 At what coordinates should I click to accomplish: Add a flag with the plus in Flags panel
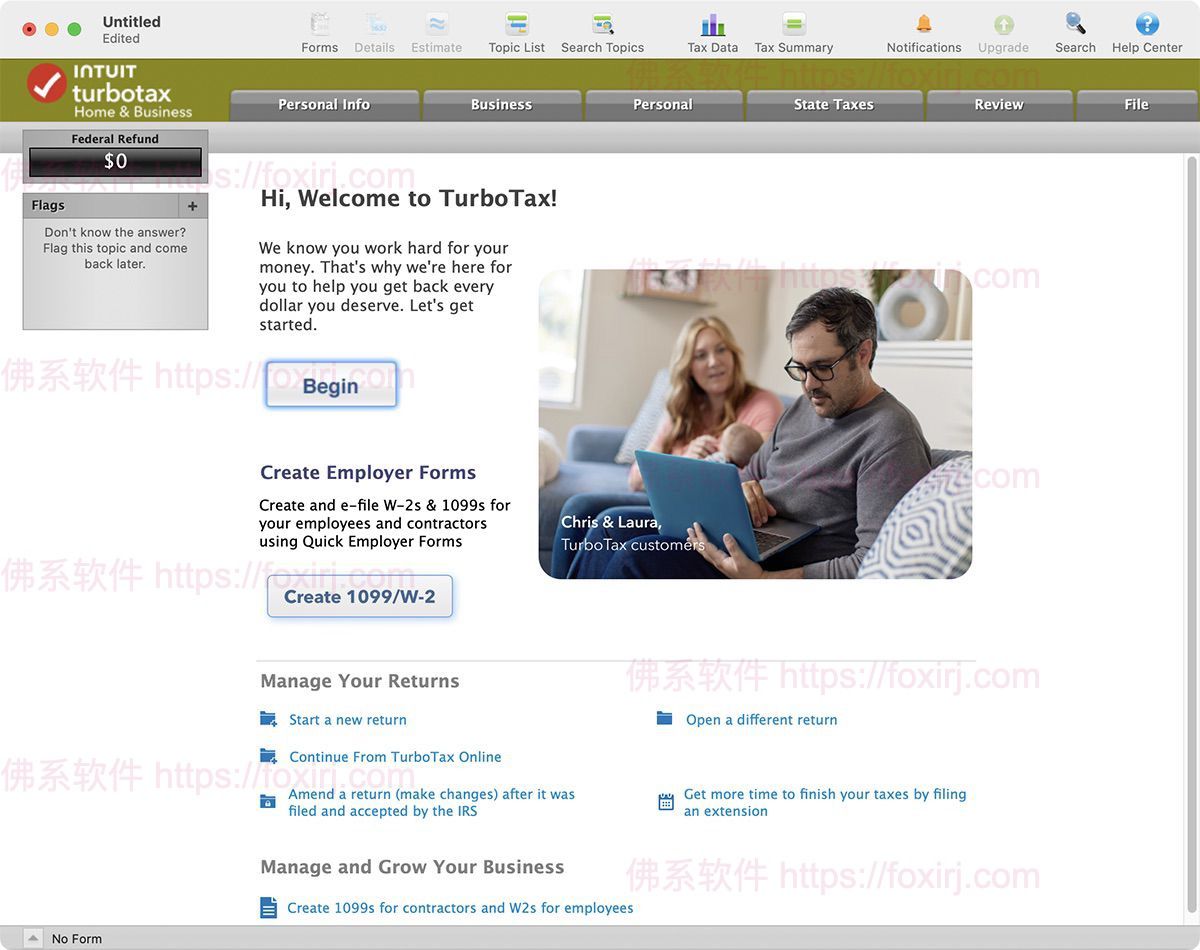point(192,205)
